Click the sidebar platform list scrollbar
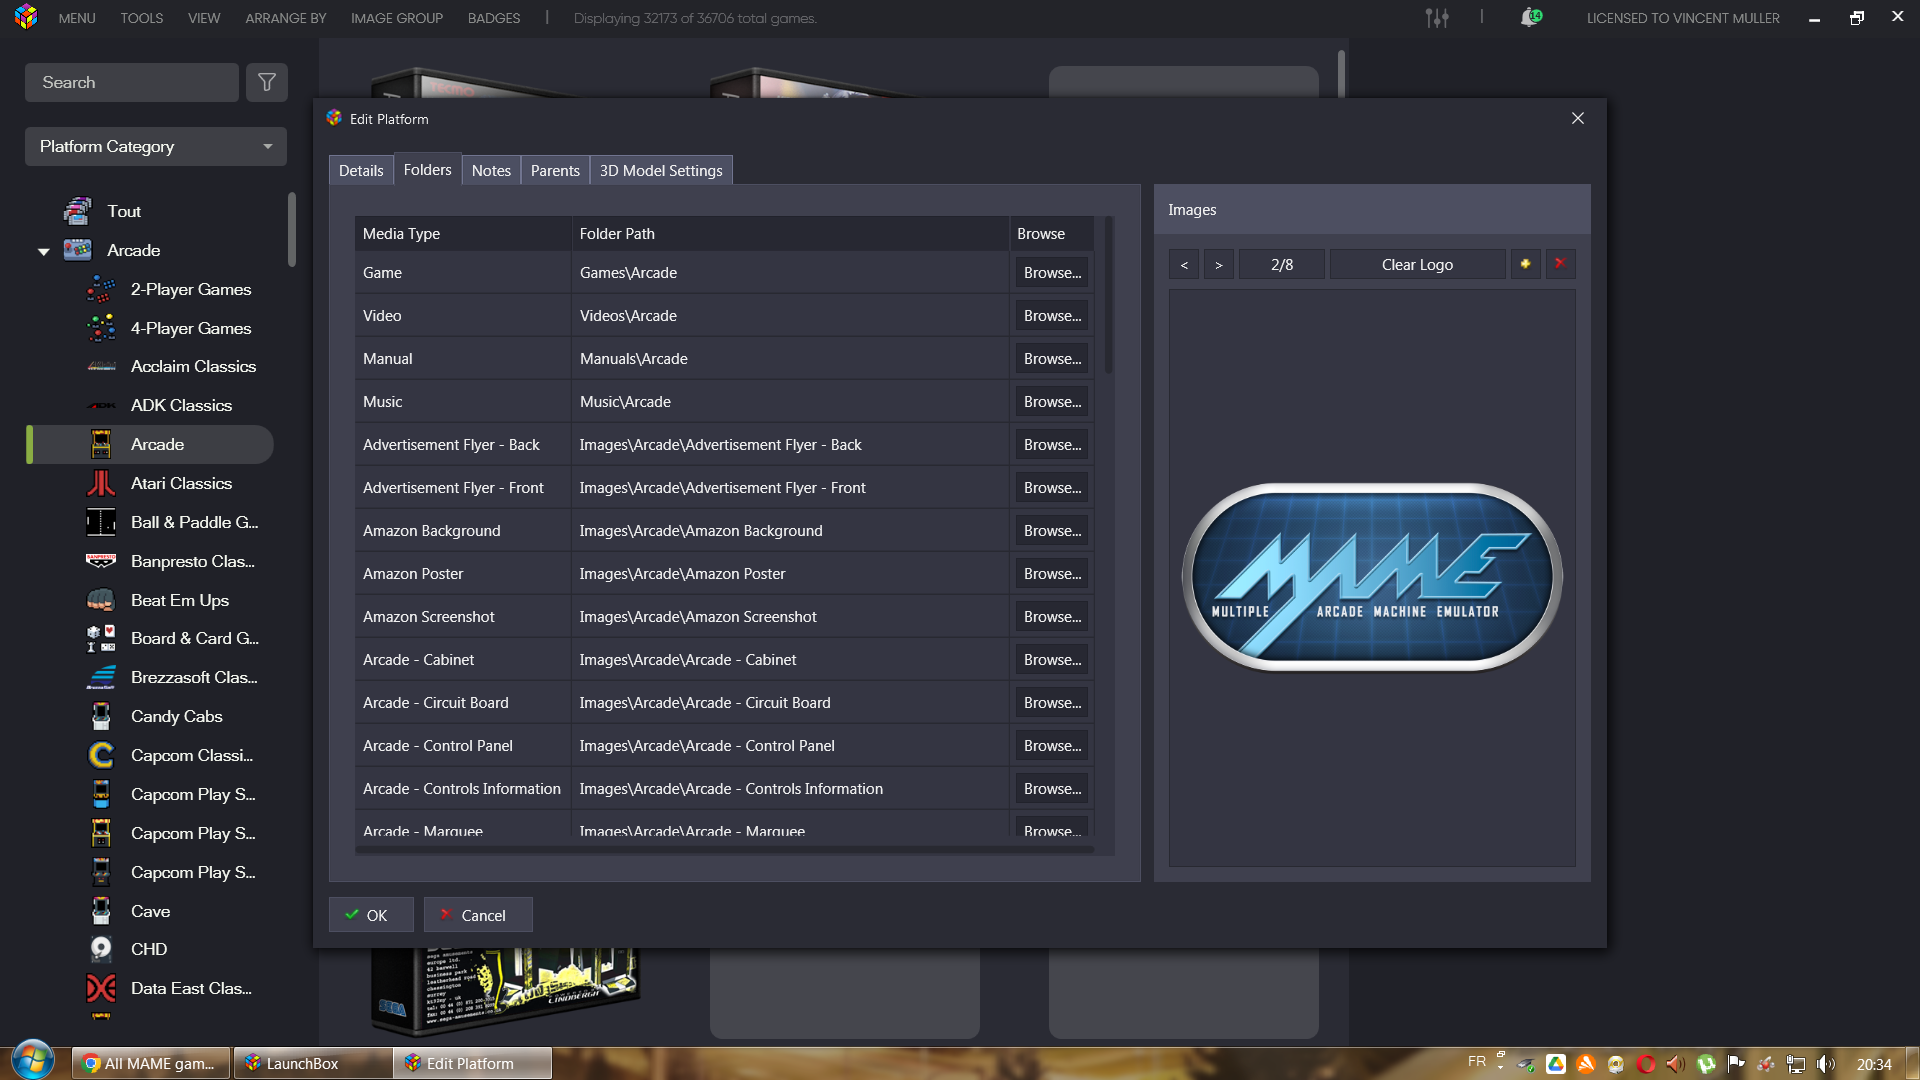 pos(292,230)
